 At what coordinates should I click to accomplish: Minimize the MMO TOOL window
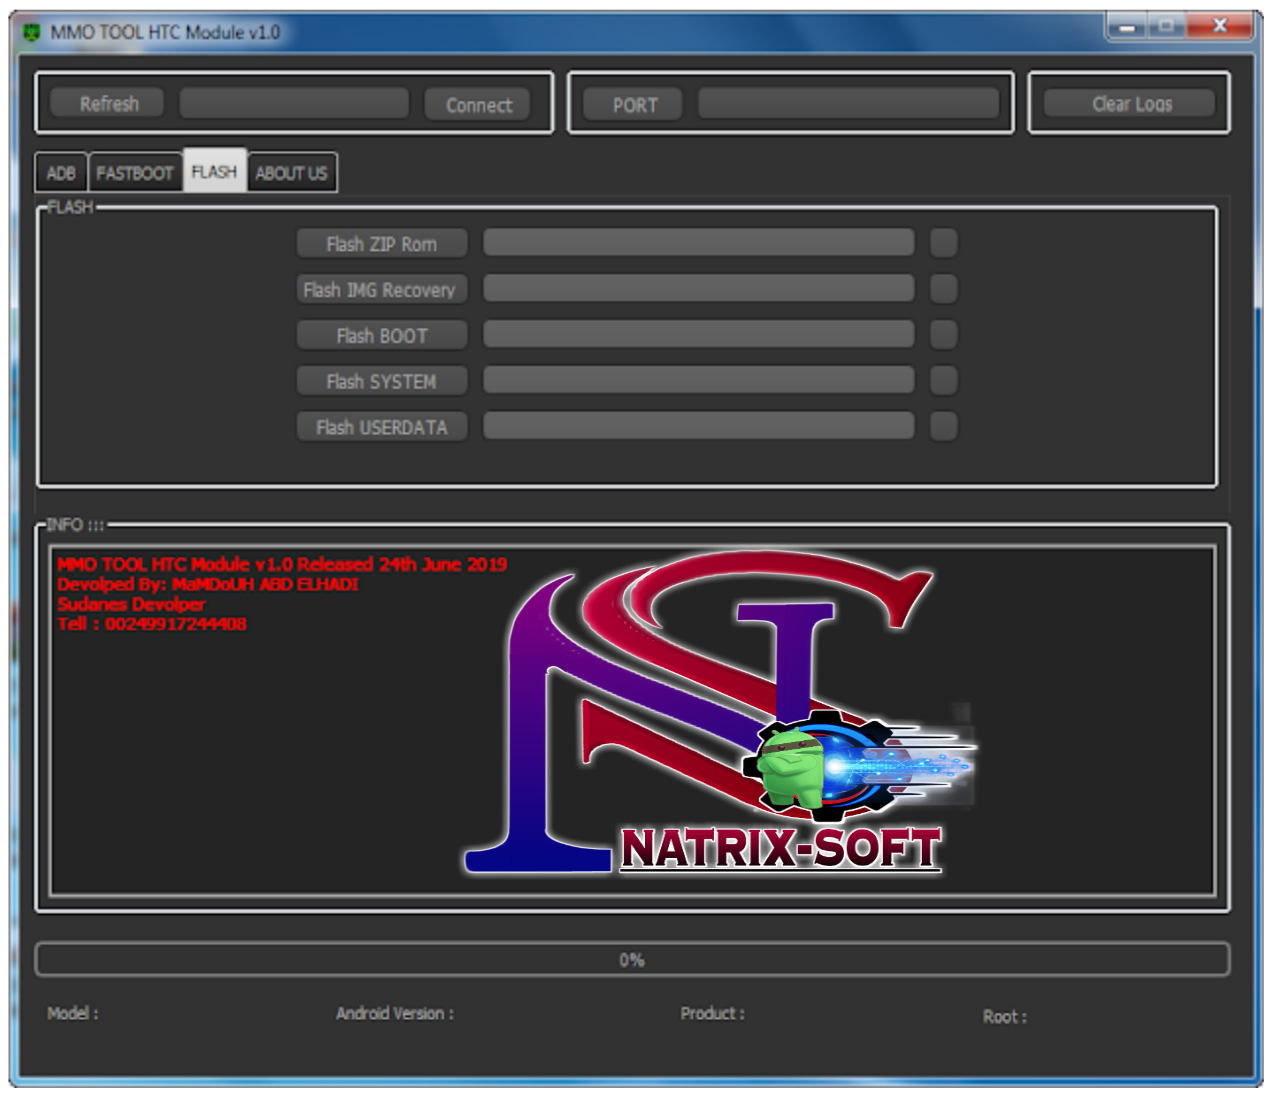pos(1127,27)
